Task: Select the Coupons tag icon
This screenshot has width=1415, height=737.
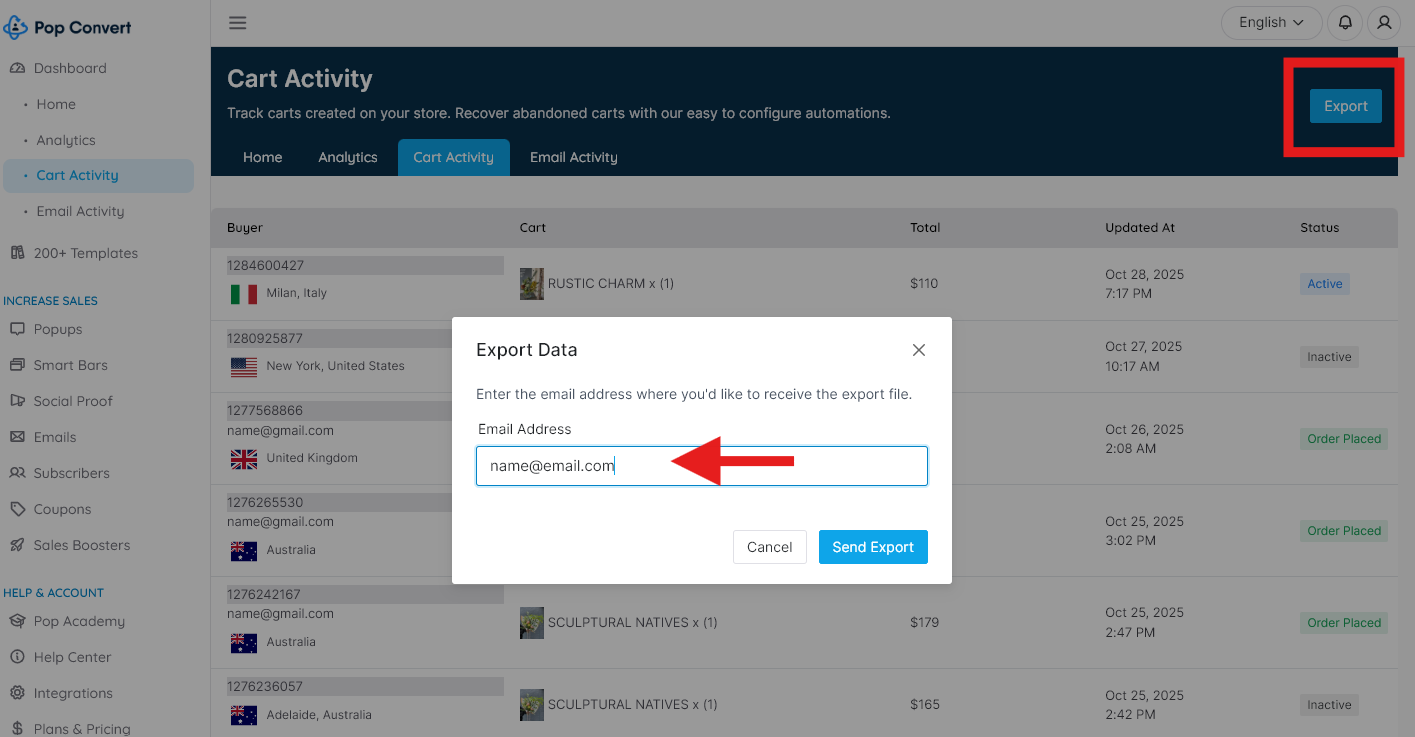Action: coord(17,509)
